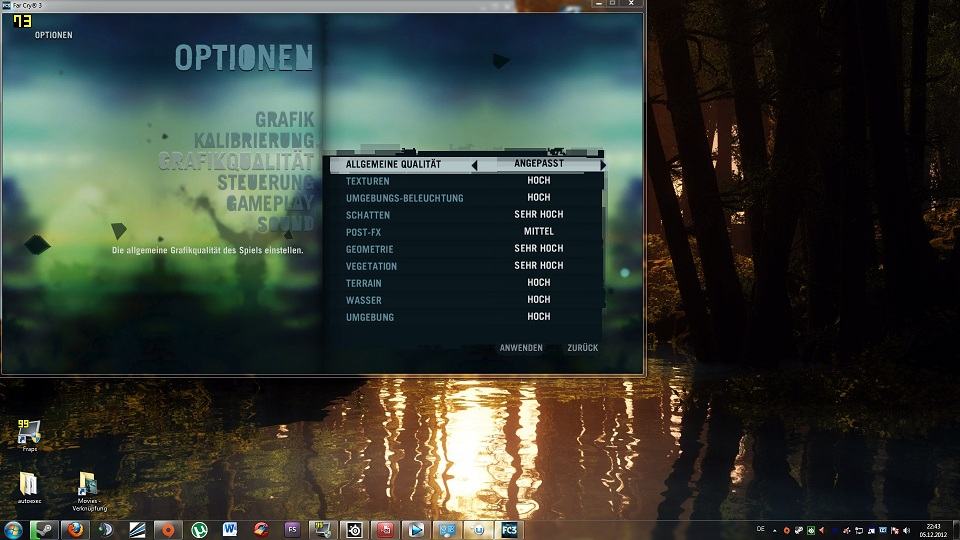Change the Wasser Hoch setting
Screen dimensions: 960x540
[539, 299]
